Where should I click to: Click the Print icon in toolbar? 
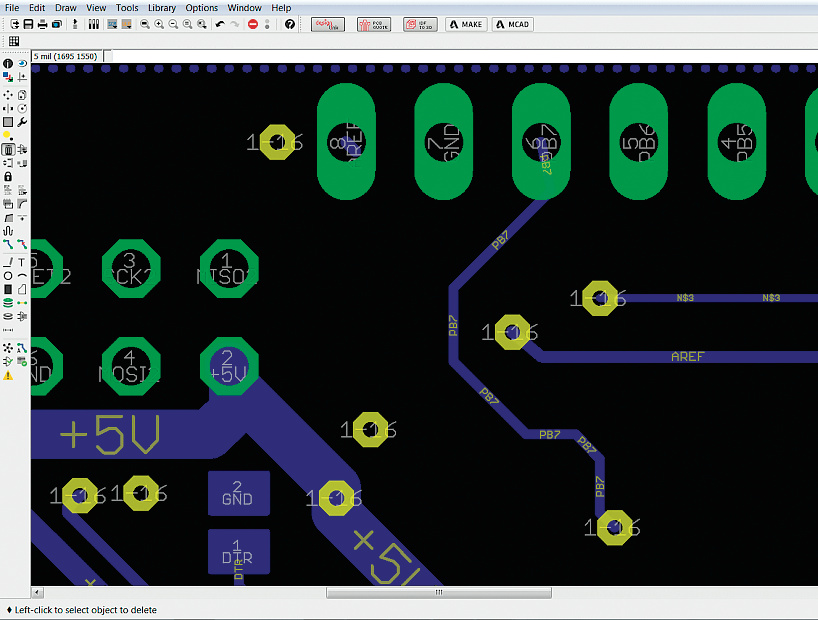[x=43, y=24]
